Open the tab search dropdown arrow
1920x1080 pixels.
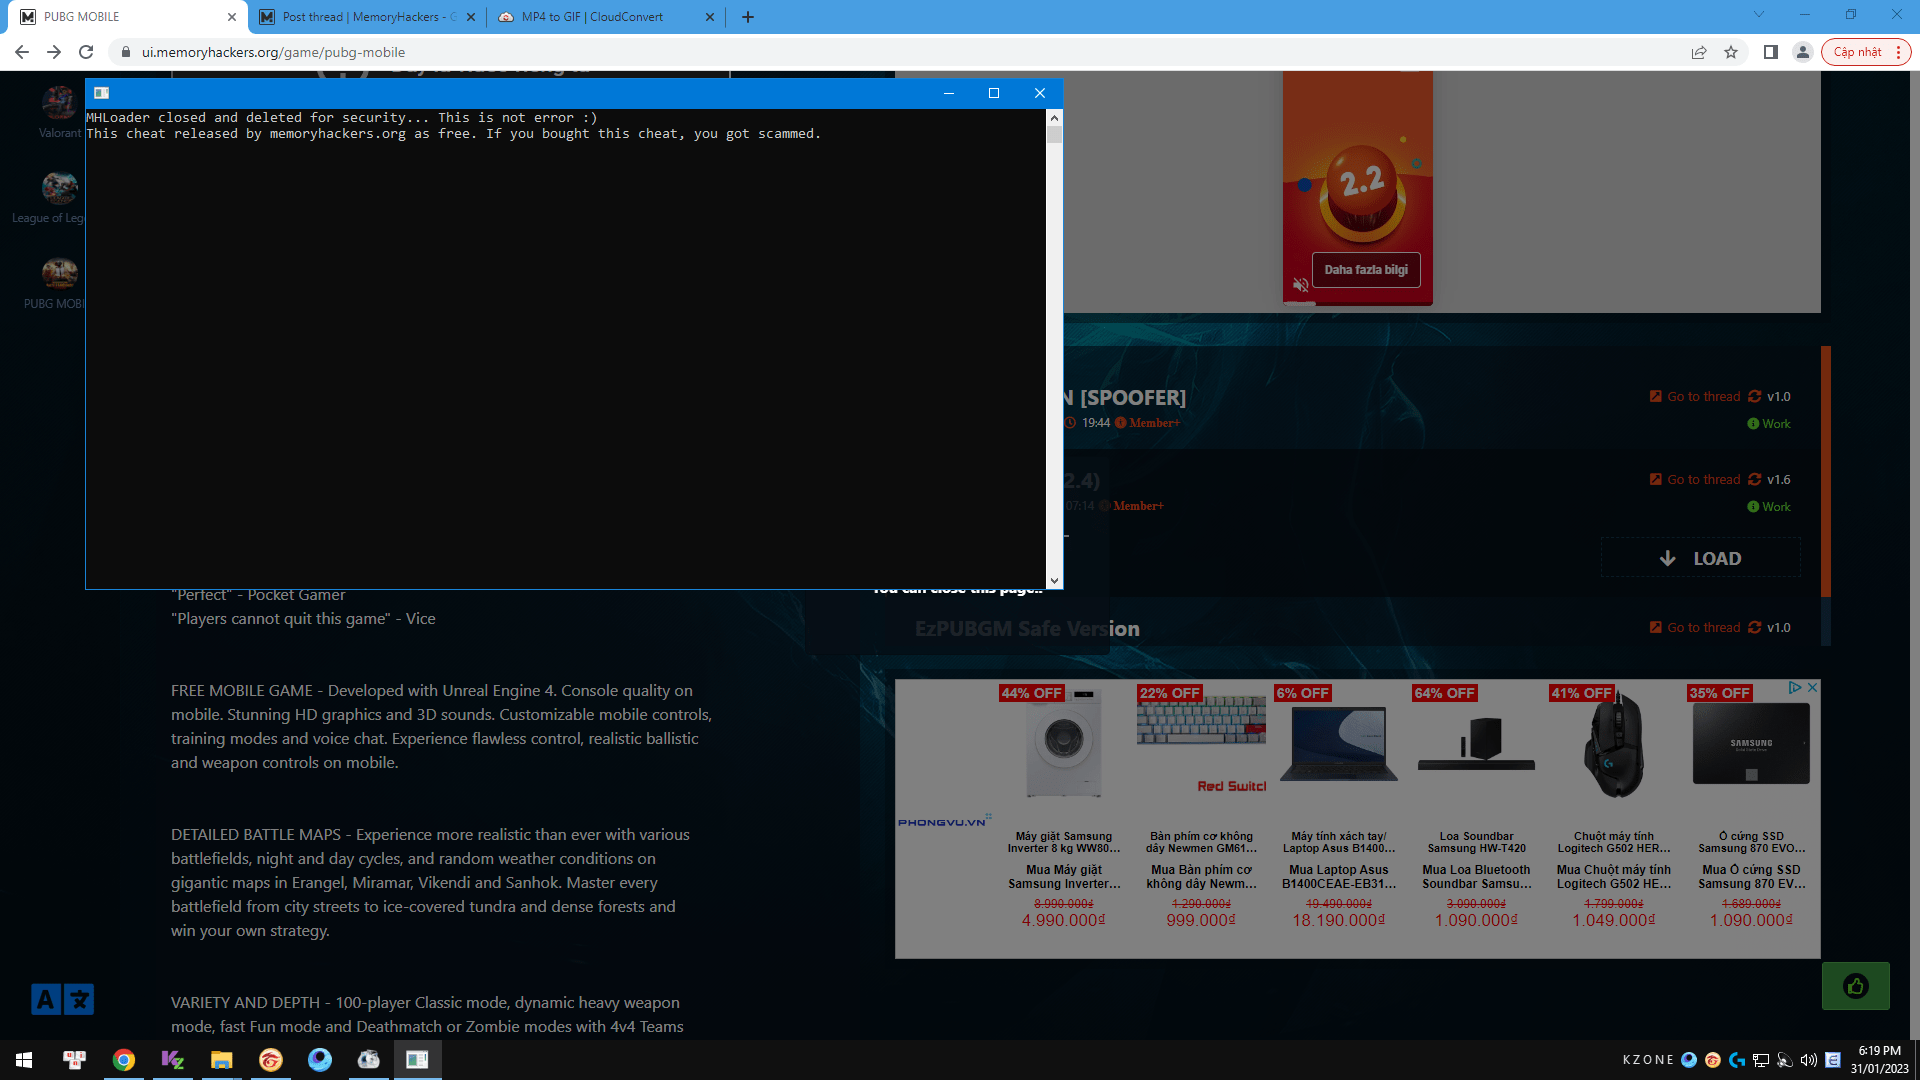coord(1759,15)
